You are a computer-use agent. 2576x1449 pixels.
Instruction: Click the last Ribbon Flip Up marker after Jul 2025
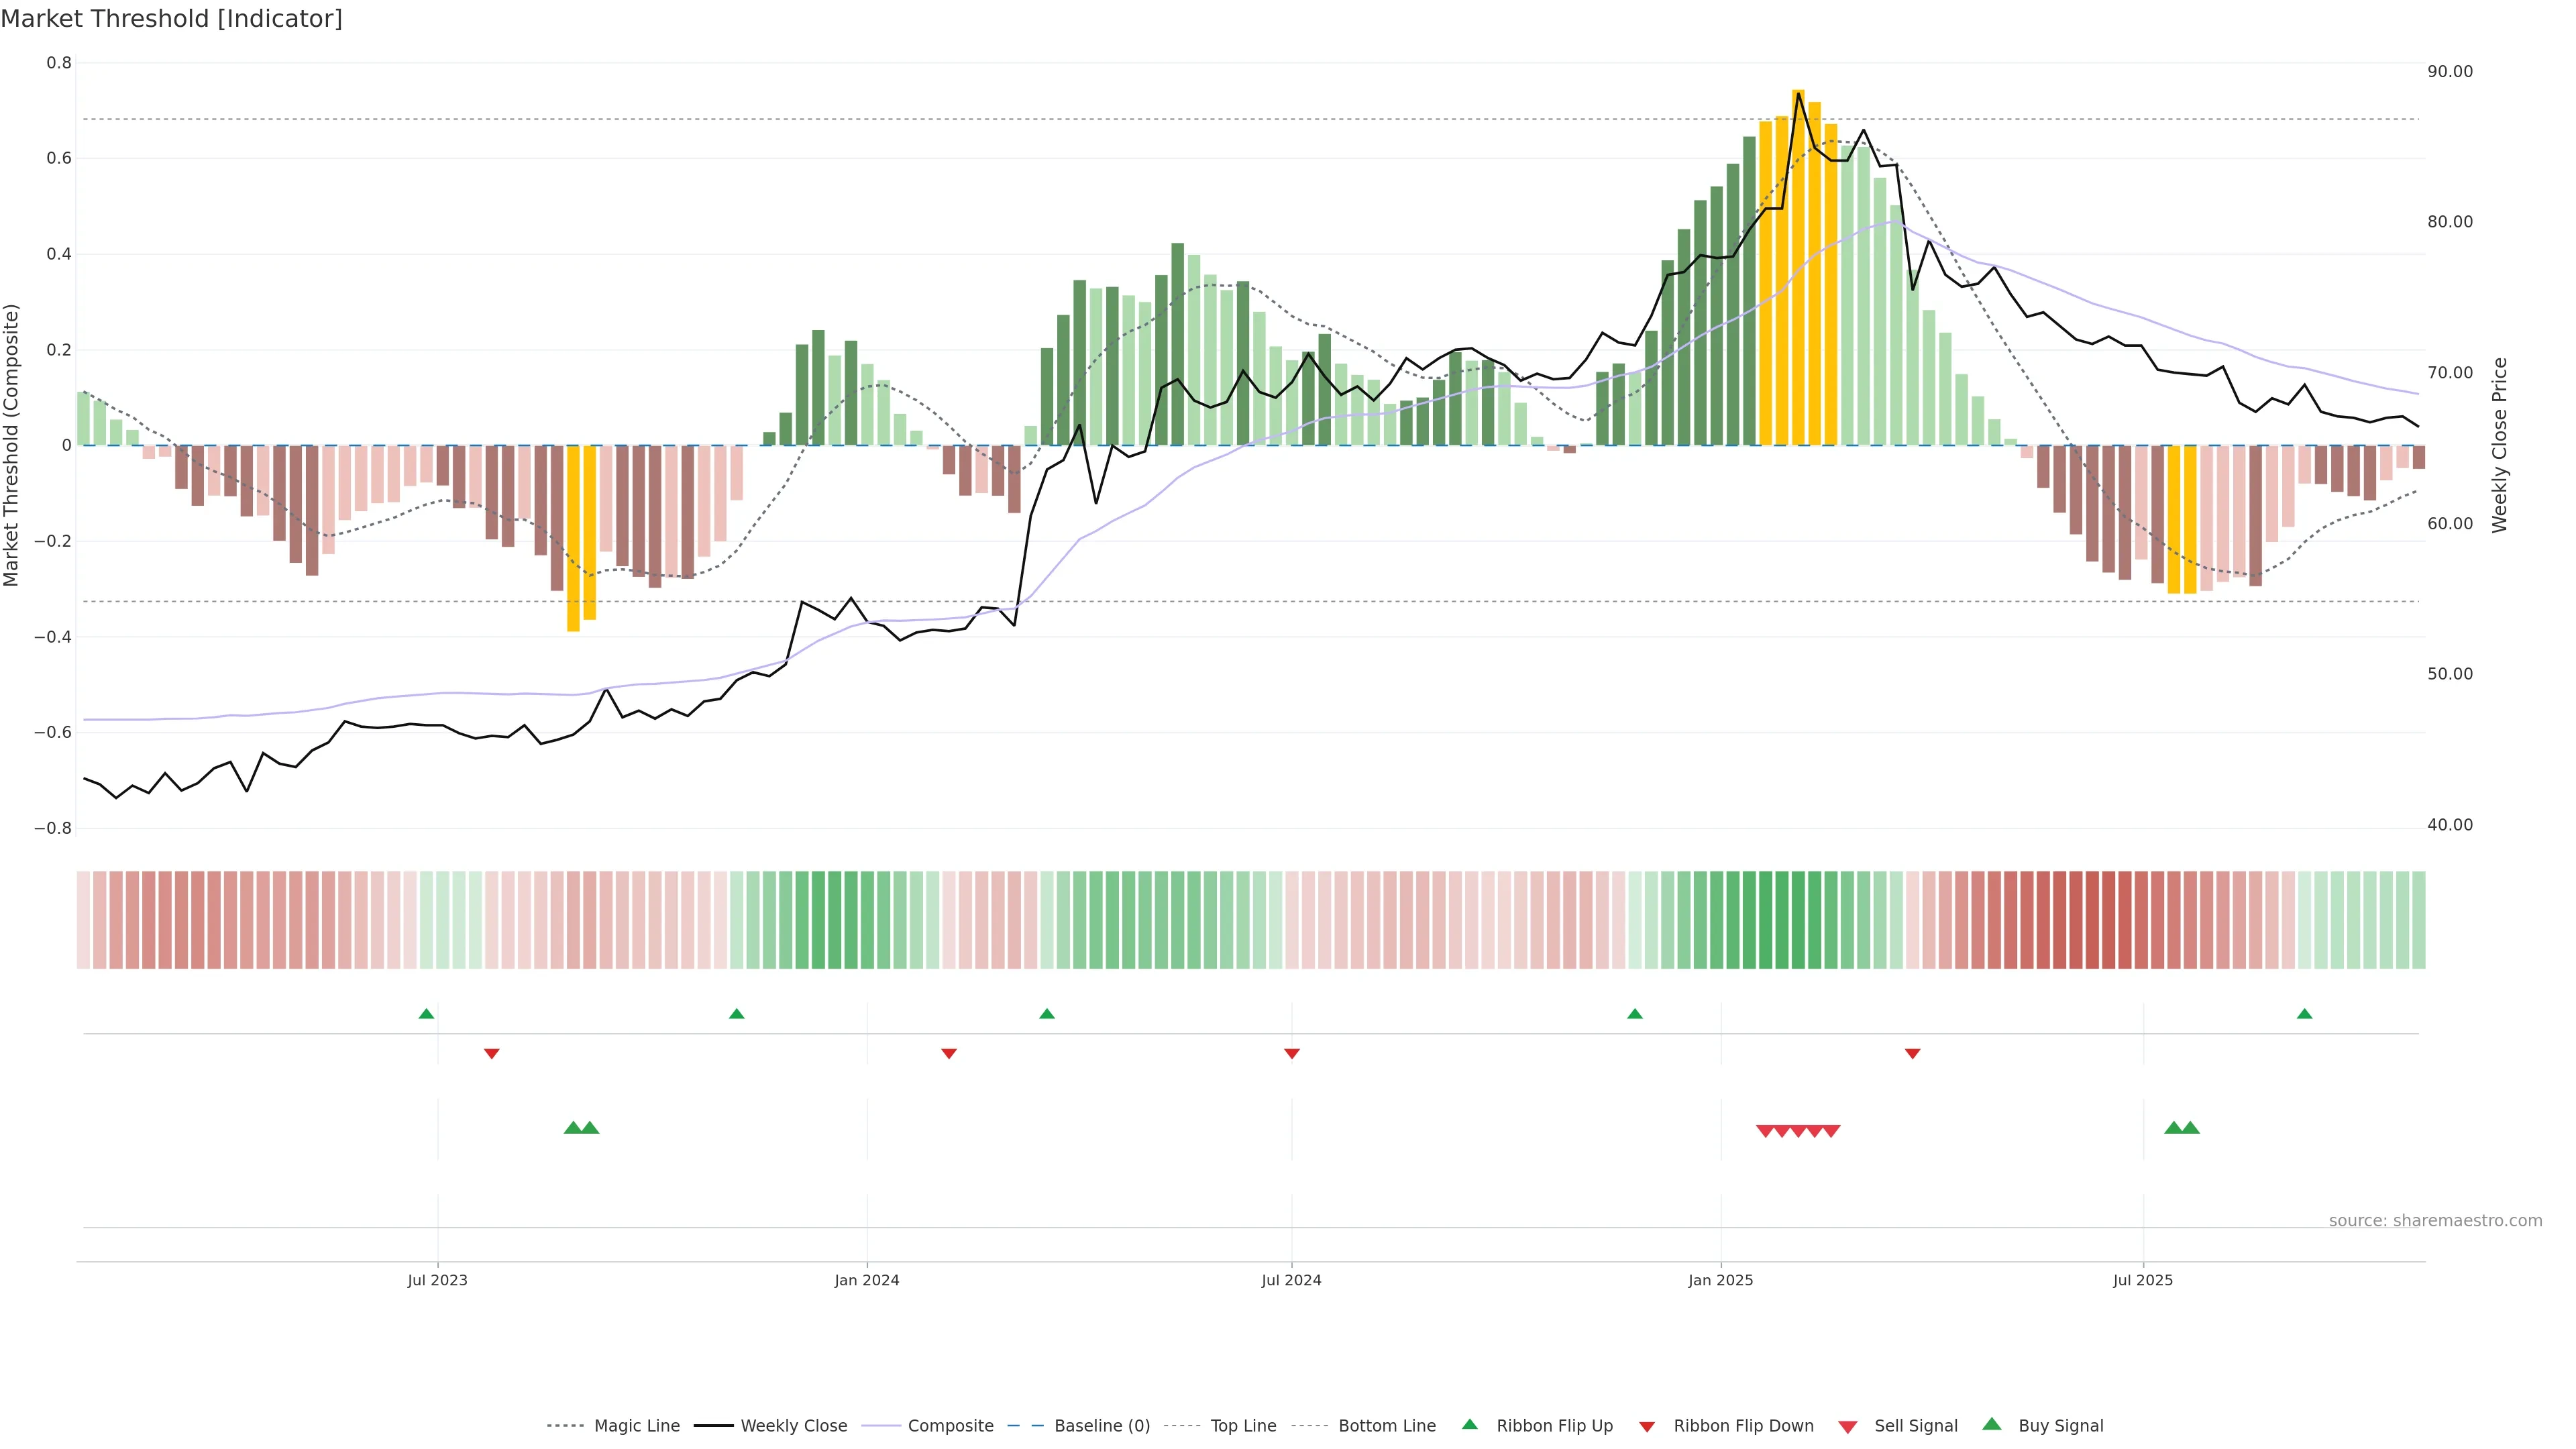click(2304, 1014)
